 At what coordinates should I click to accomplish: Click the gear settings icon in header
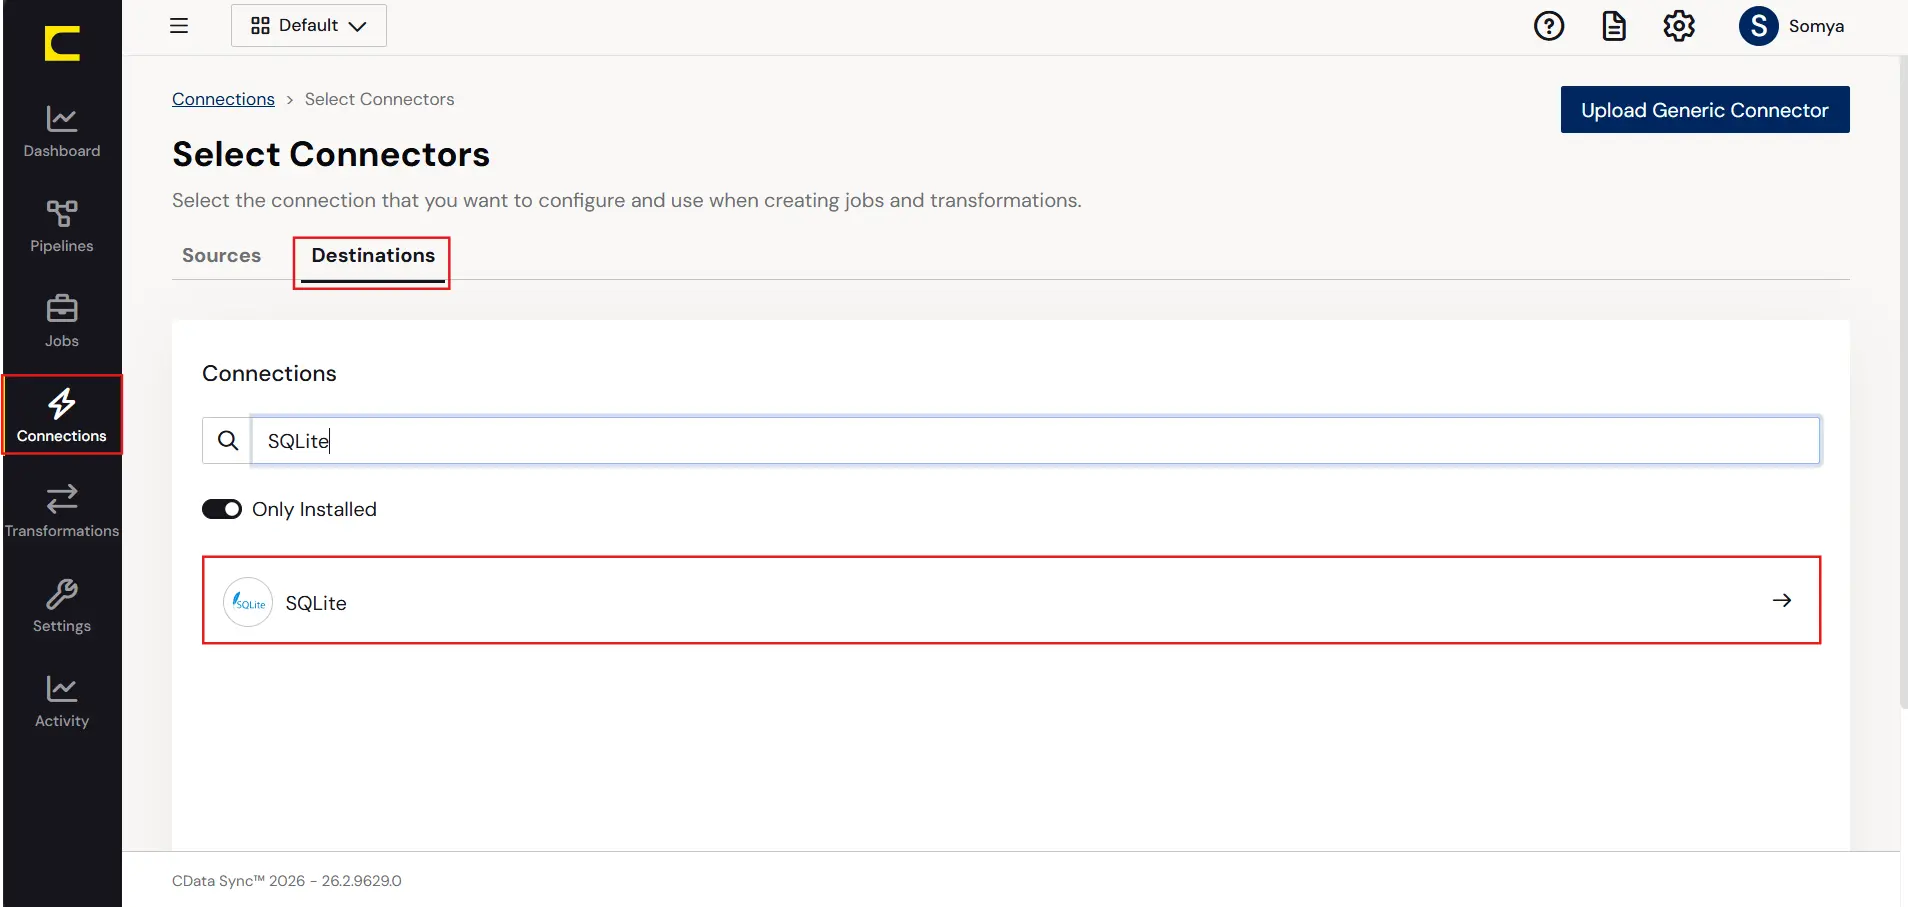tap(1679, 26)
